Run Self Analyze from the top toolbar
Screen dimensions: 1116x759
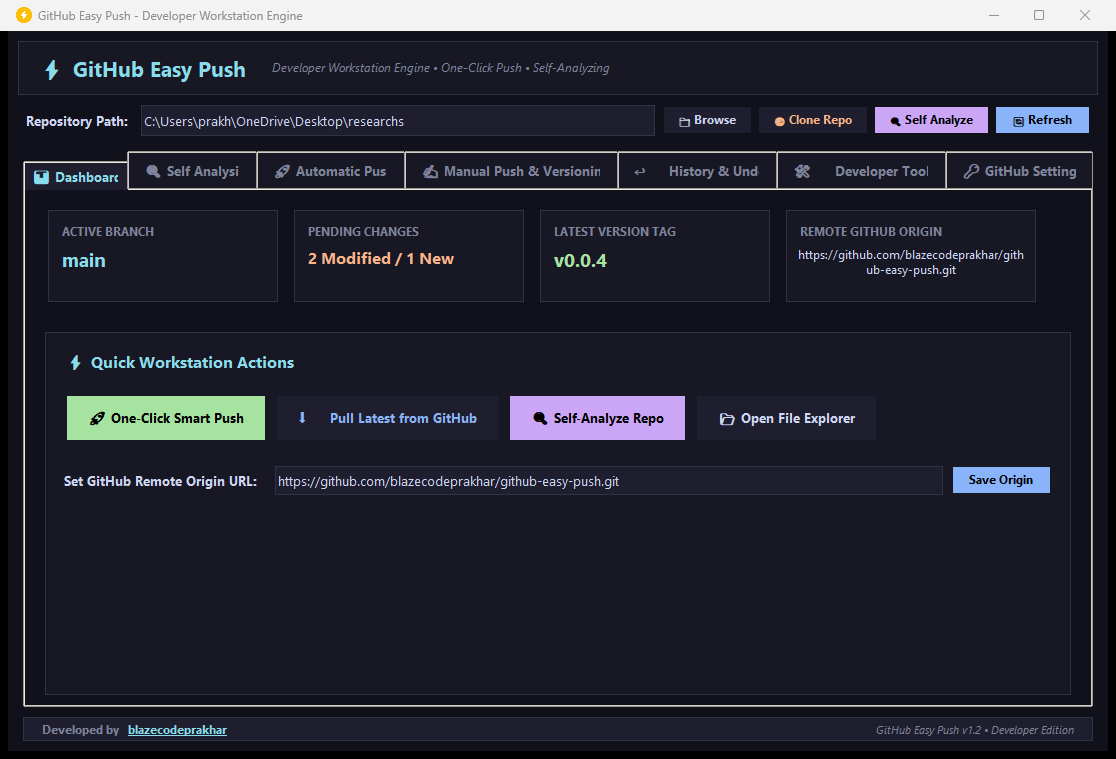coord(931,120)
